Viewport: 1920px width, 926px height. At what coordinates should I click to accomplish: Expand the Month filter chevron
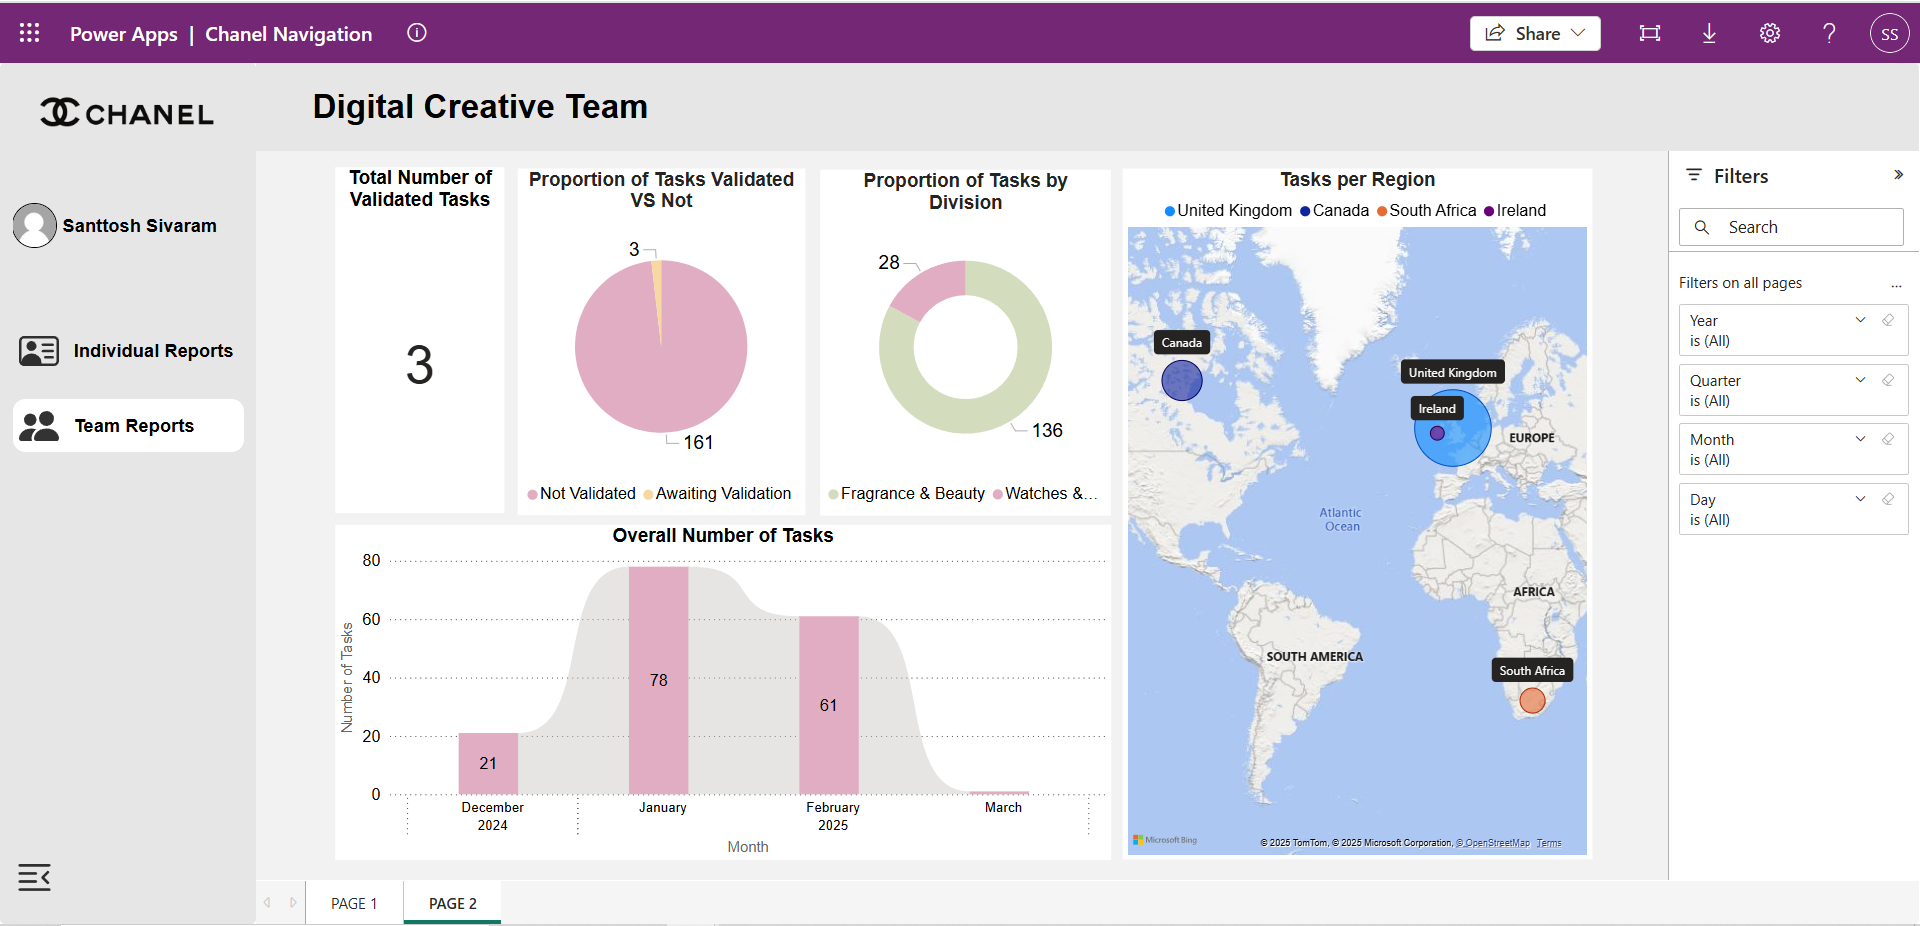1860,439
